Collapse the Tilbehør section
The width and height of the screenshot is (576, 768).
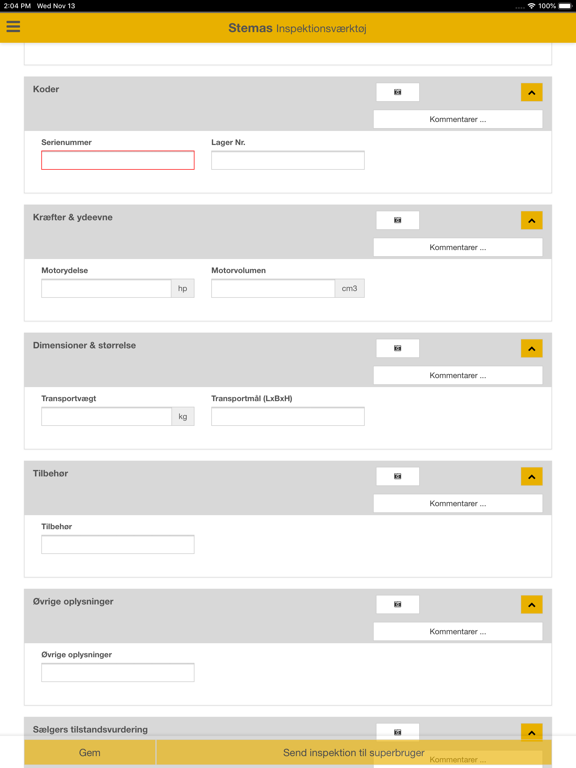click(x=531, y=477)
